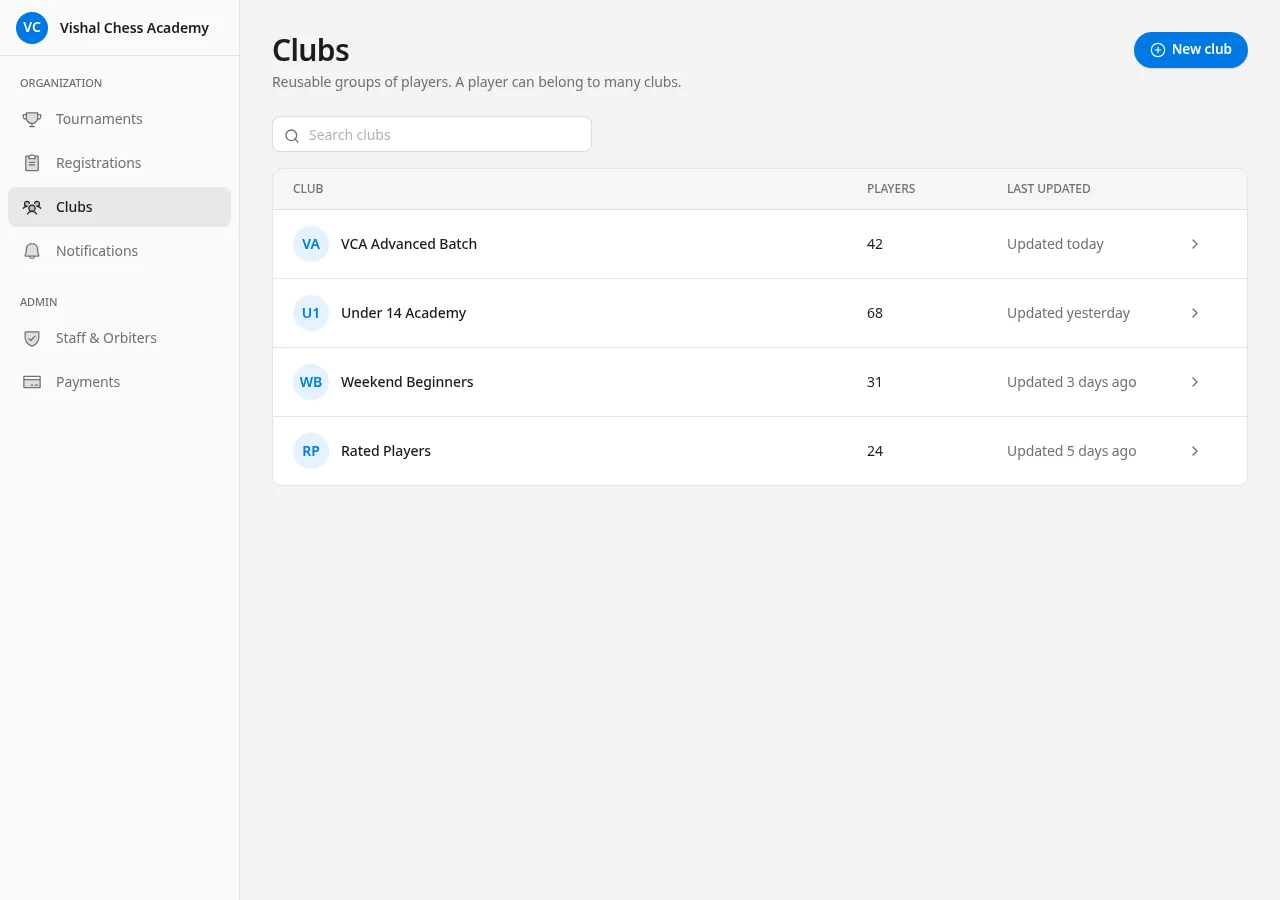Click the Clubs people icon in sidebar
The image size is (1280, 900).
[32, 207]
